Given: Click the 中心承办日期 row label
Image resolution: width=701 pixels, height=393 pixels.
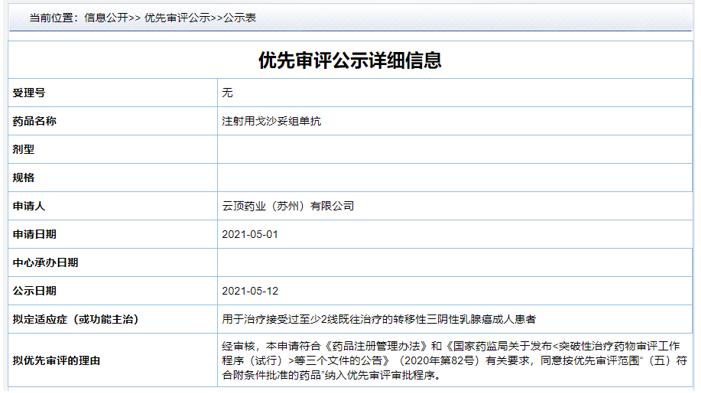Looking at the screenshot, I should pyautogui.click(x=46, y=262).
